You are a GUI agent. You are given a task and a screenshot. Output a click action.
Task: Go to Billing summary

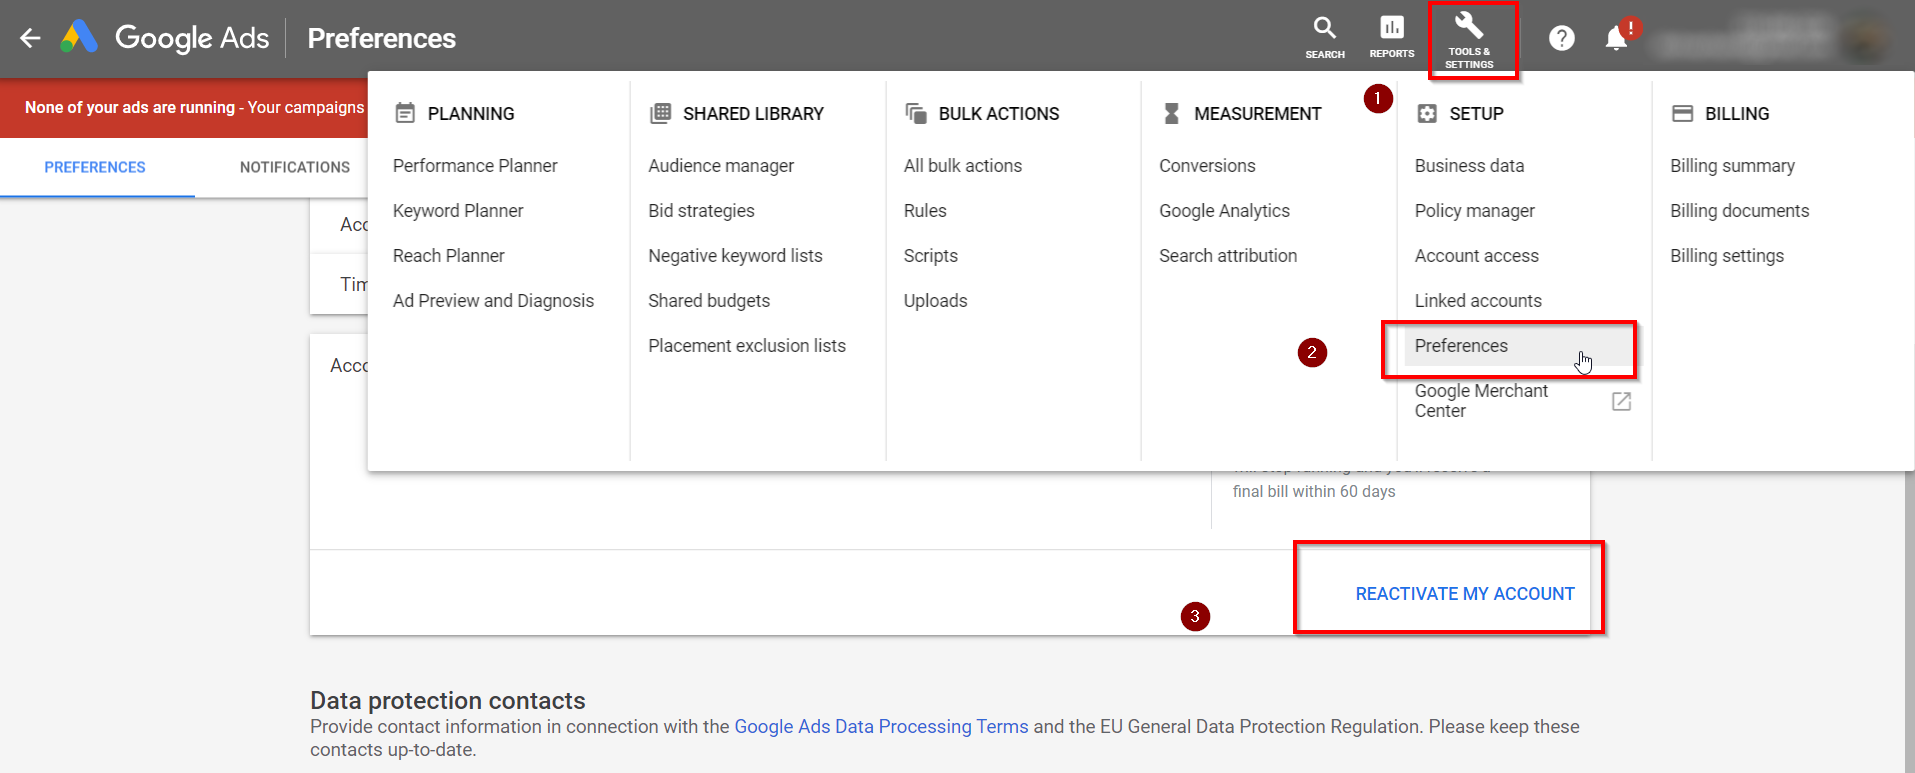point(1732,166)
